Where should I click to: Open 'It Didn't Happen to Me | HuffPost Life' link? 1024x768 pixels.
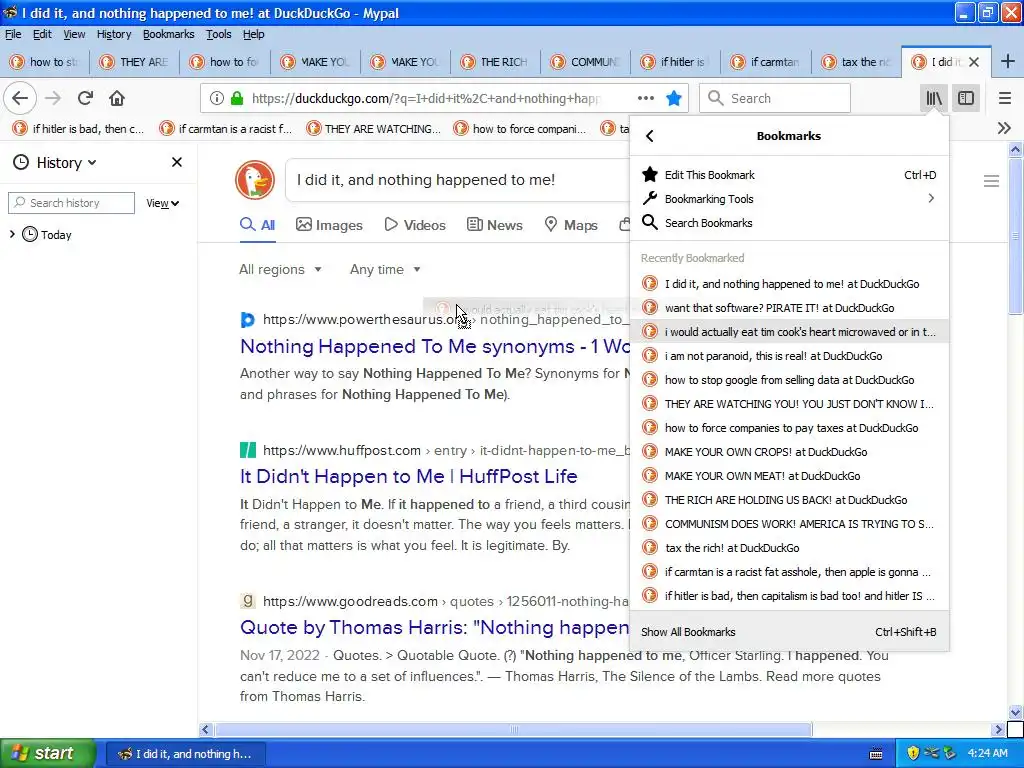(408, 476)
